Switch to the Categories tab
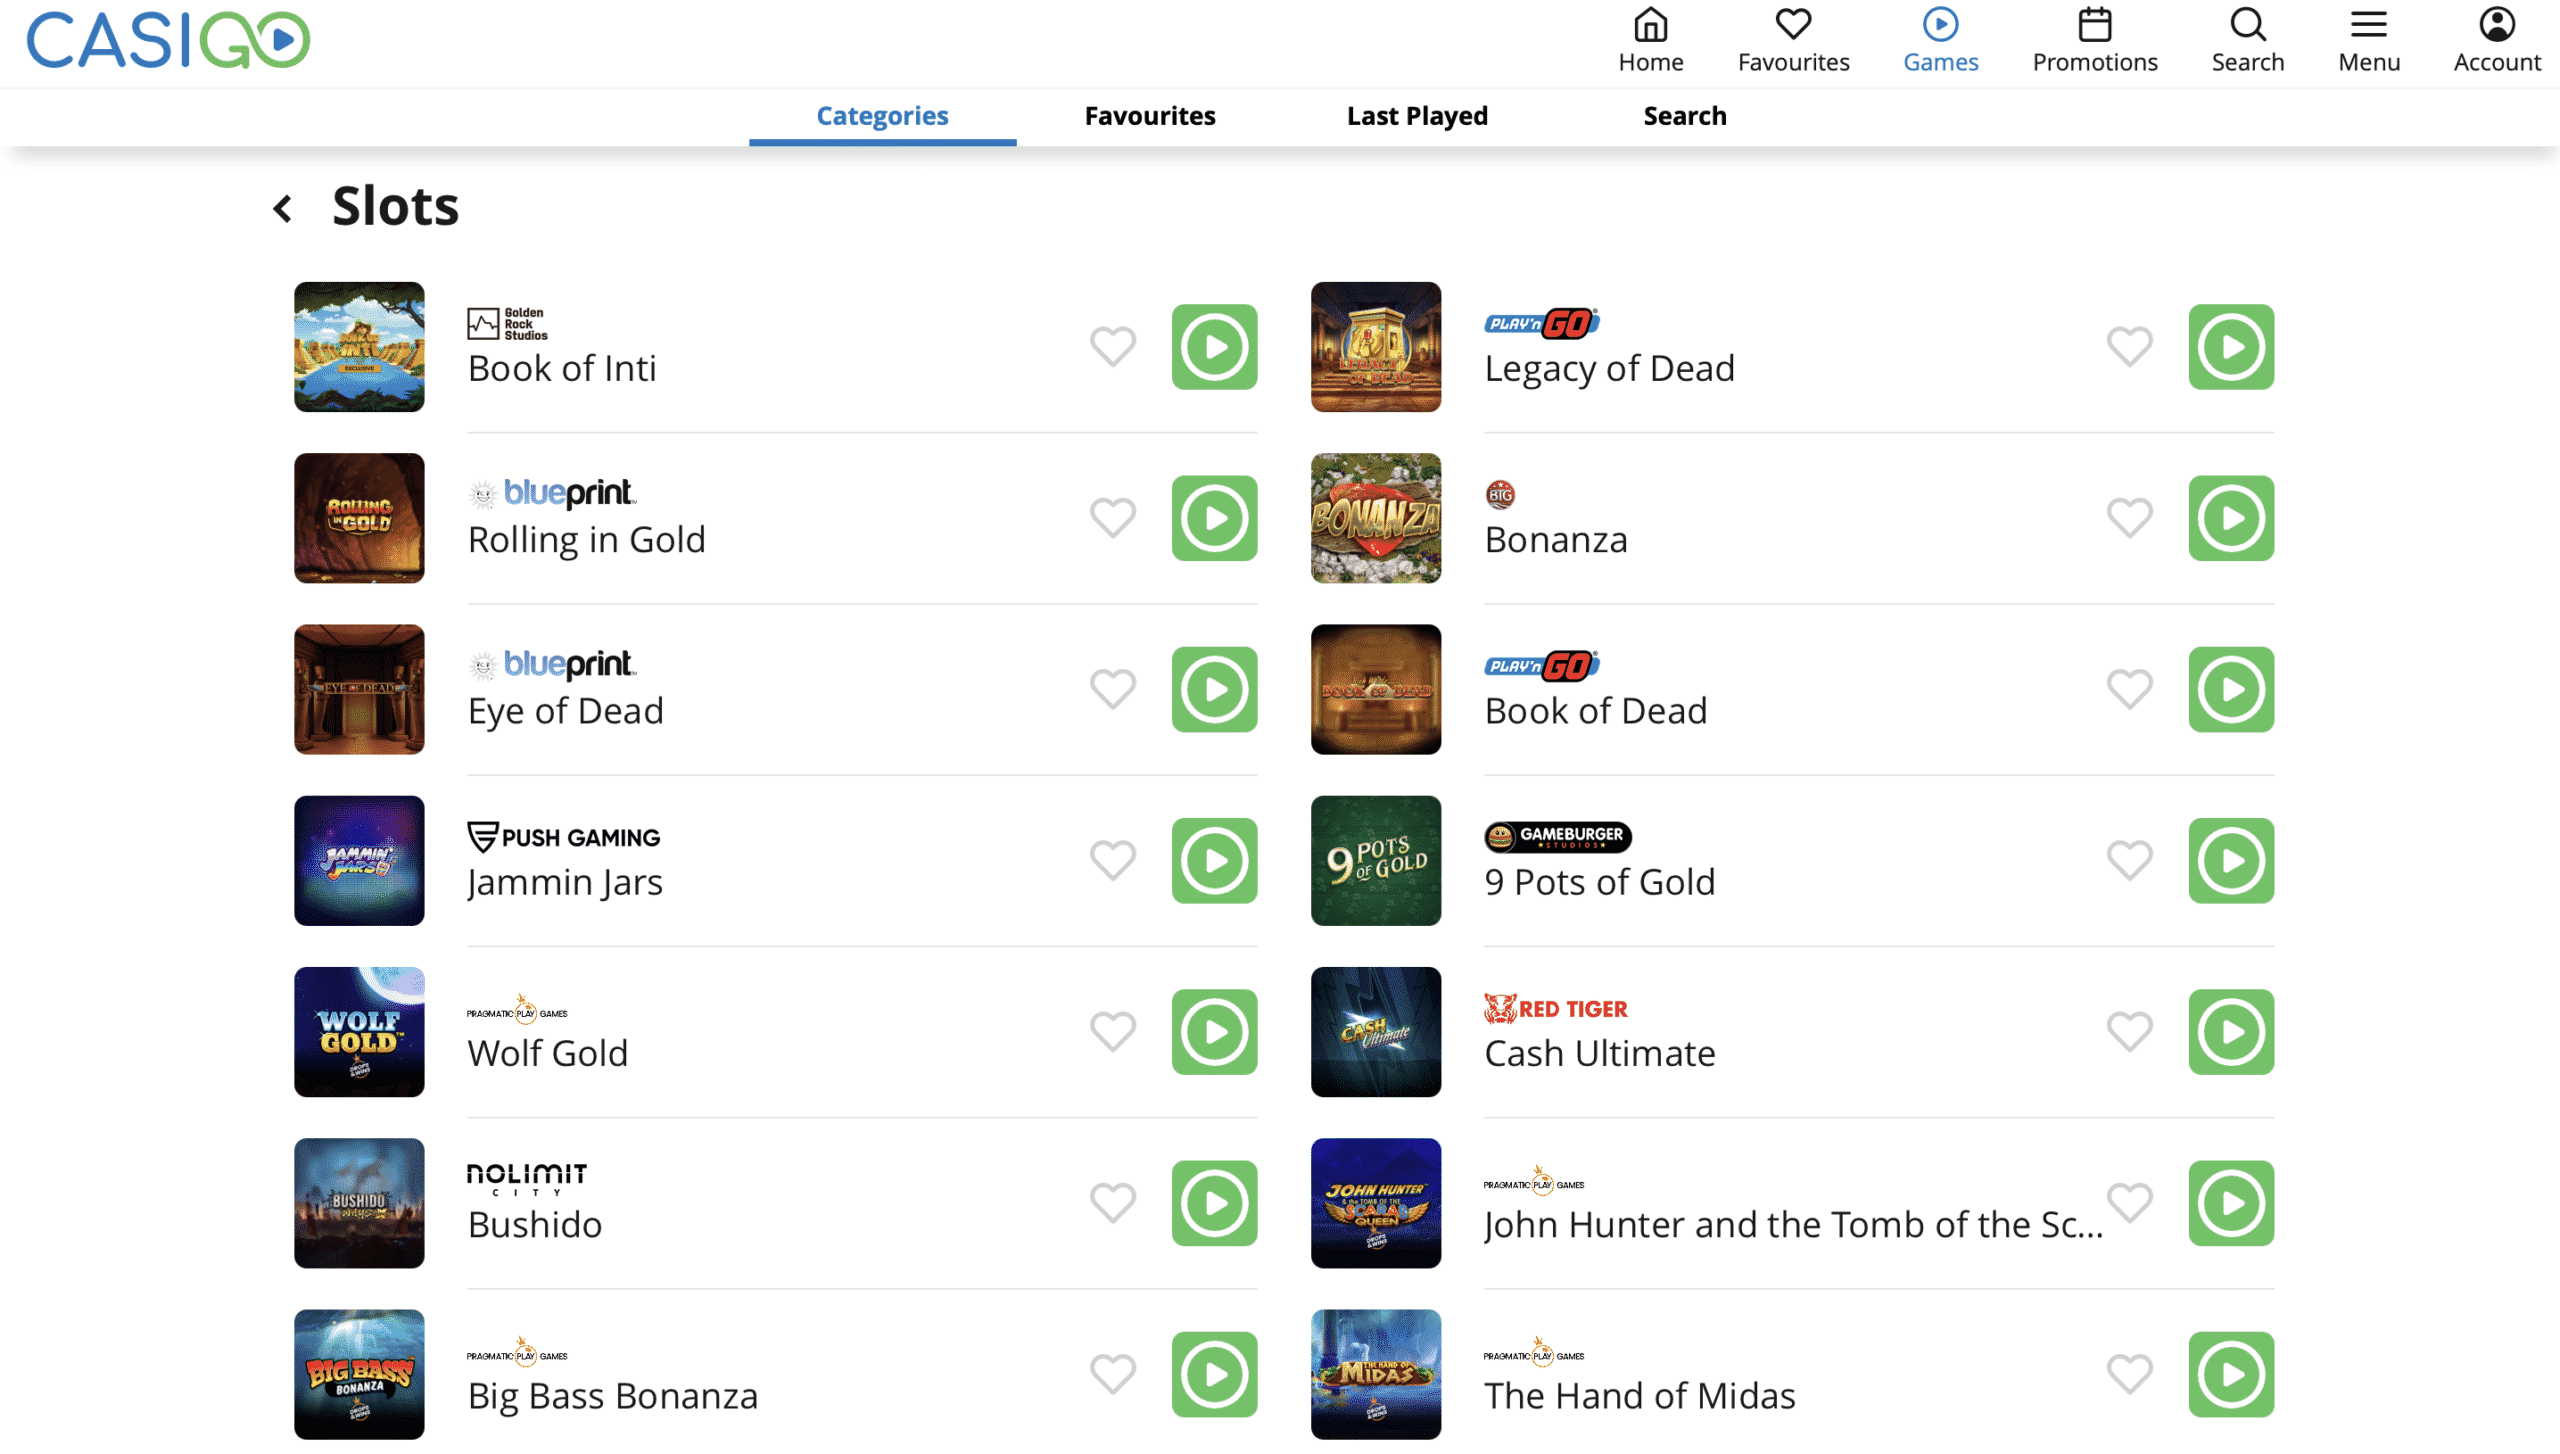The image size is (2560, 1454). 882,116
